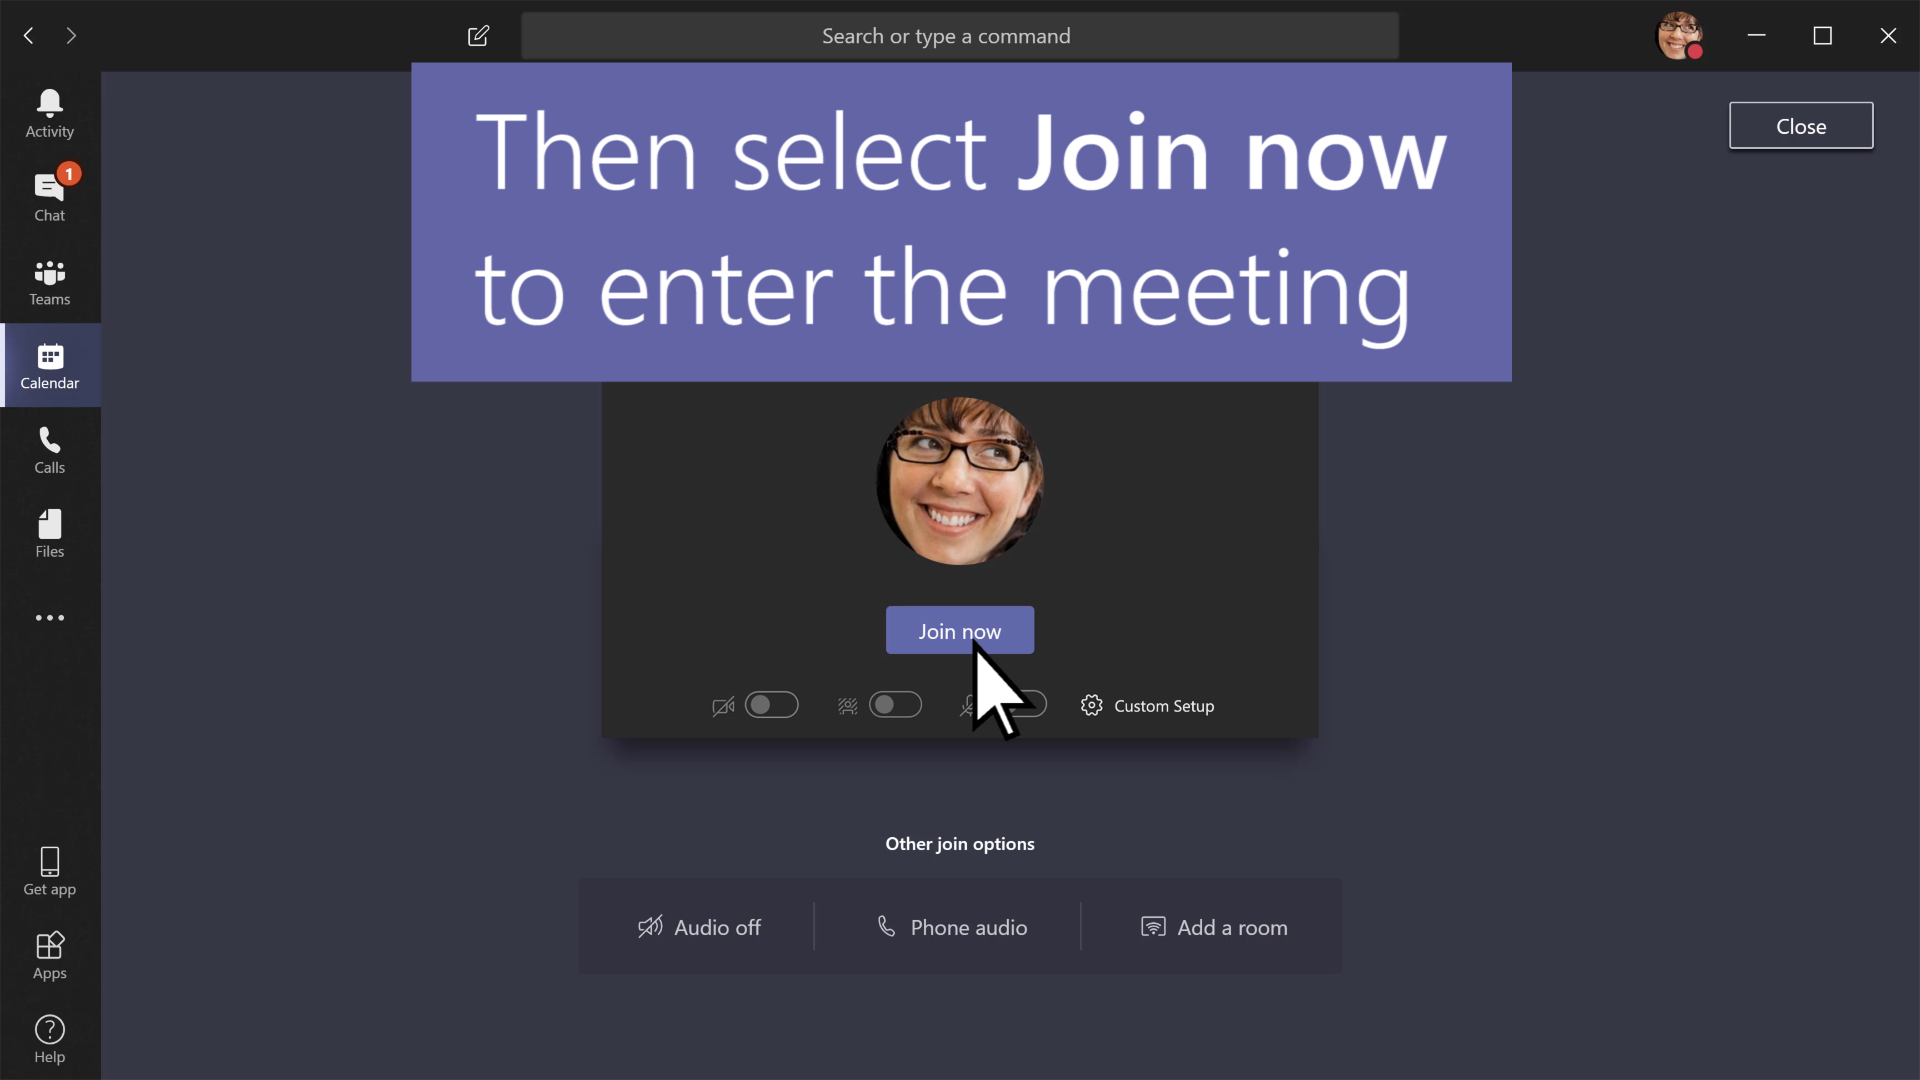Open Custom Setup settings
Image resolution: width=1920 pixels, height=1080 pixels.
1147,705
